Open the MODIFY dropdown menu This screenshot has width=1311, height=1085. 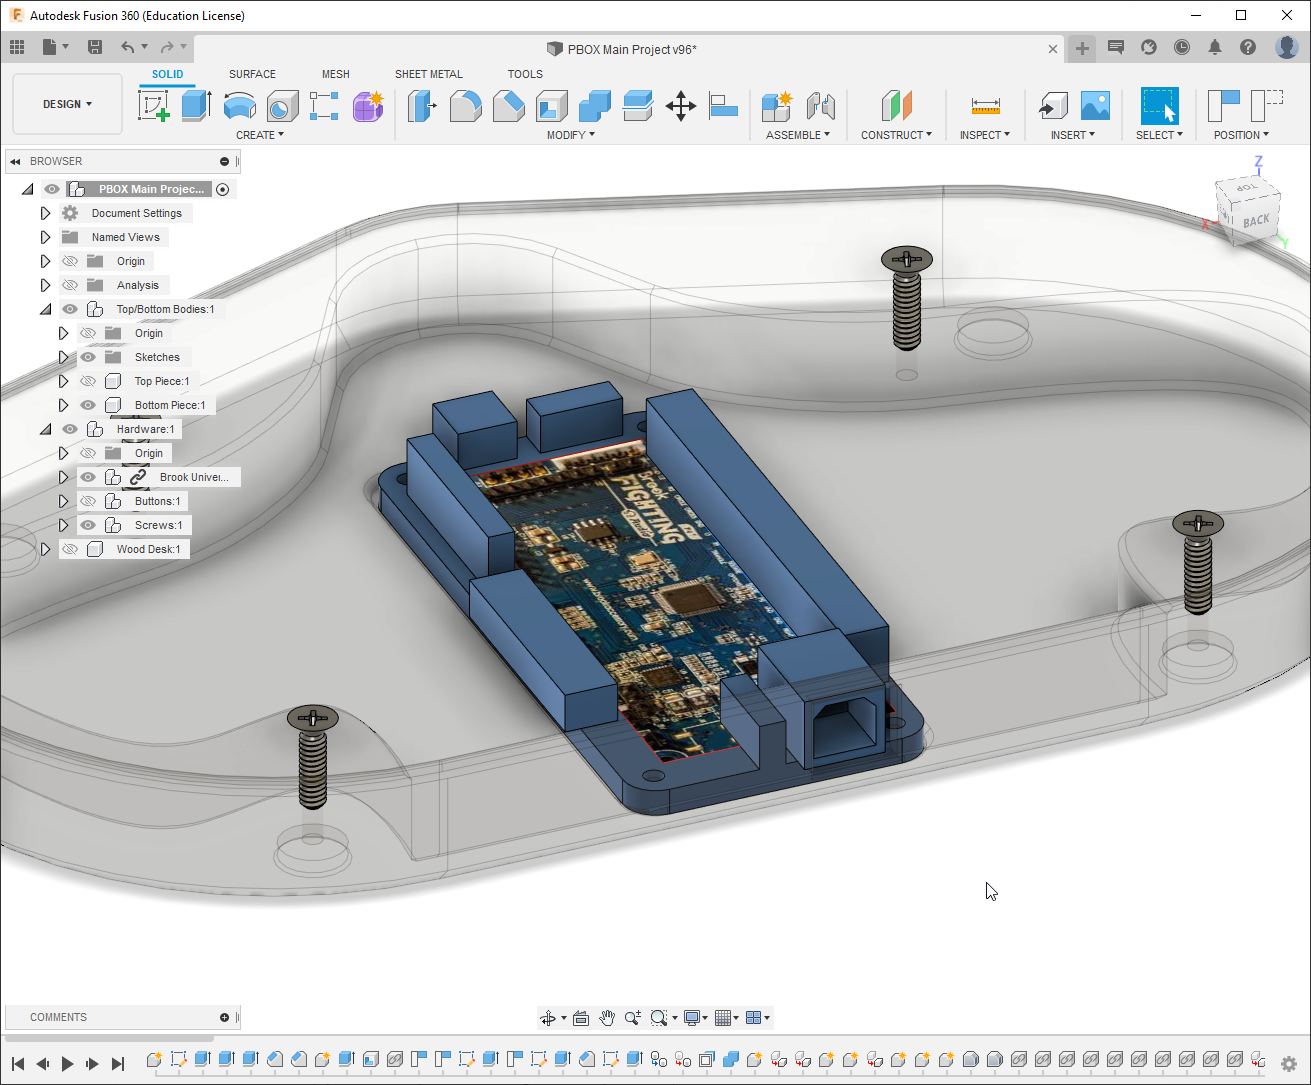(570, 134)
